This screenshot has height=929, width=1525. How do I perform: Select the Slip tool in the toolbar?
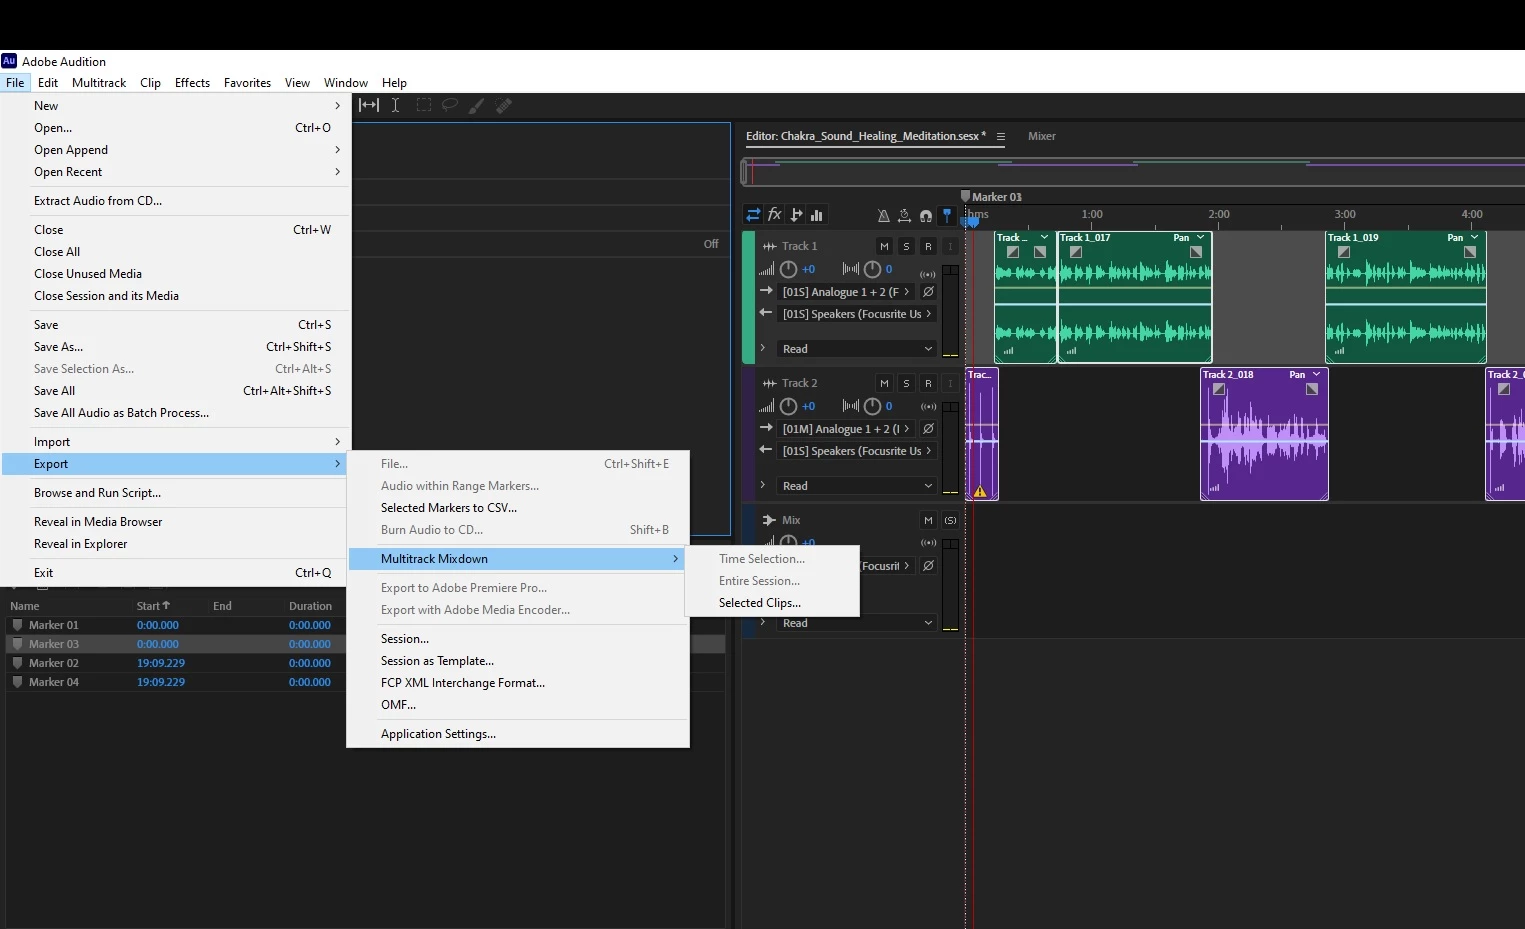369,105
